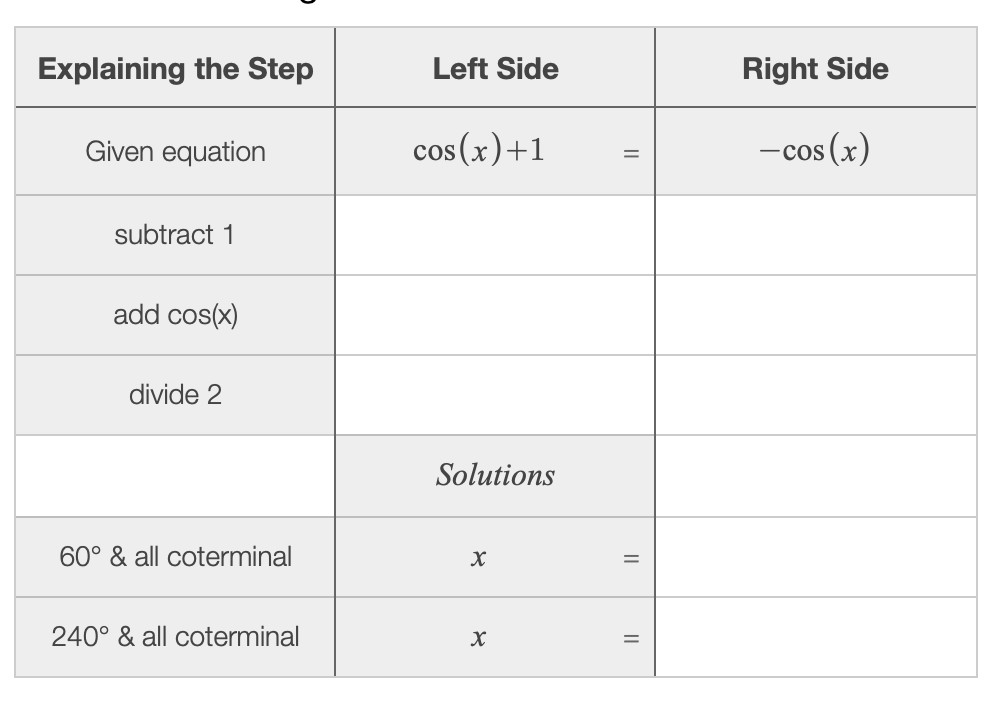
Task: Select the right side cell for add cos(x)
Action: (x=815, y=315)
